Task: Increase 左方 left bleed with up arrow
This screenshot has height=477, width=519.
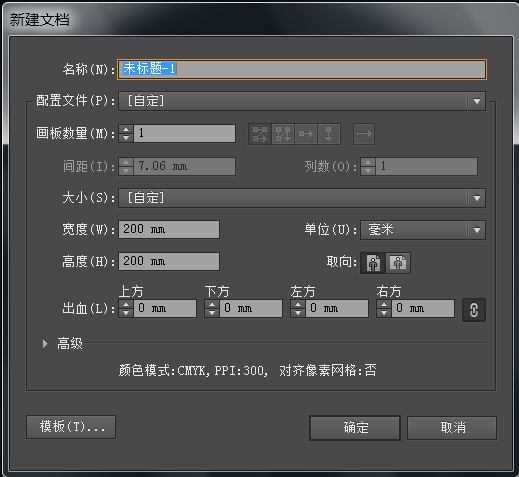Action: (298, 304)
